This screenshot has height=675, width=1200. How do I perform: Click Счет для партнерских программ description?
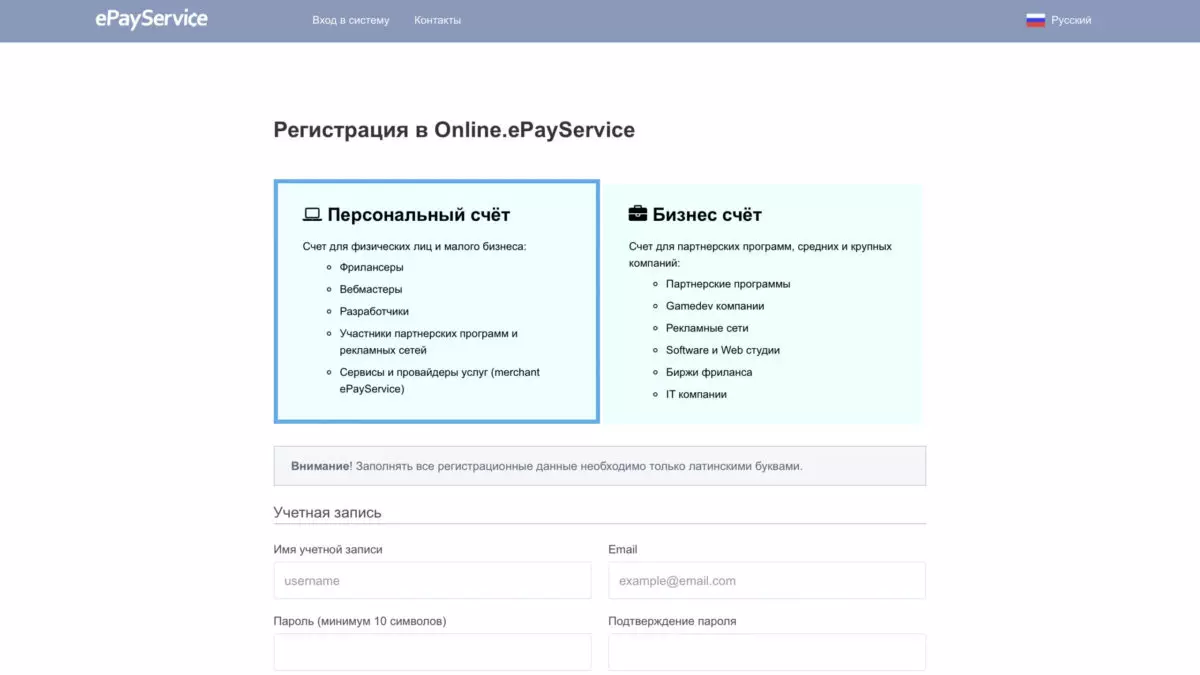(760, 254)
